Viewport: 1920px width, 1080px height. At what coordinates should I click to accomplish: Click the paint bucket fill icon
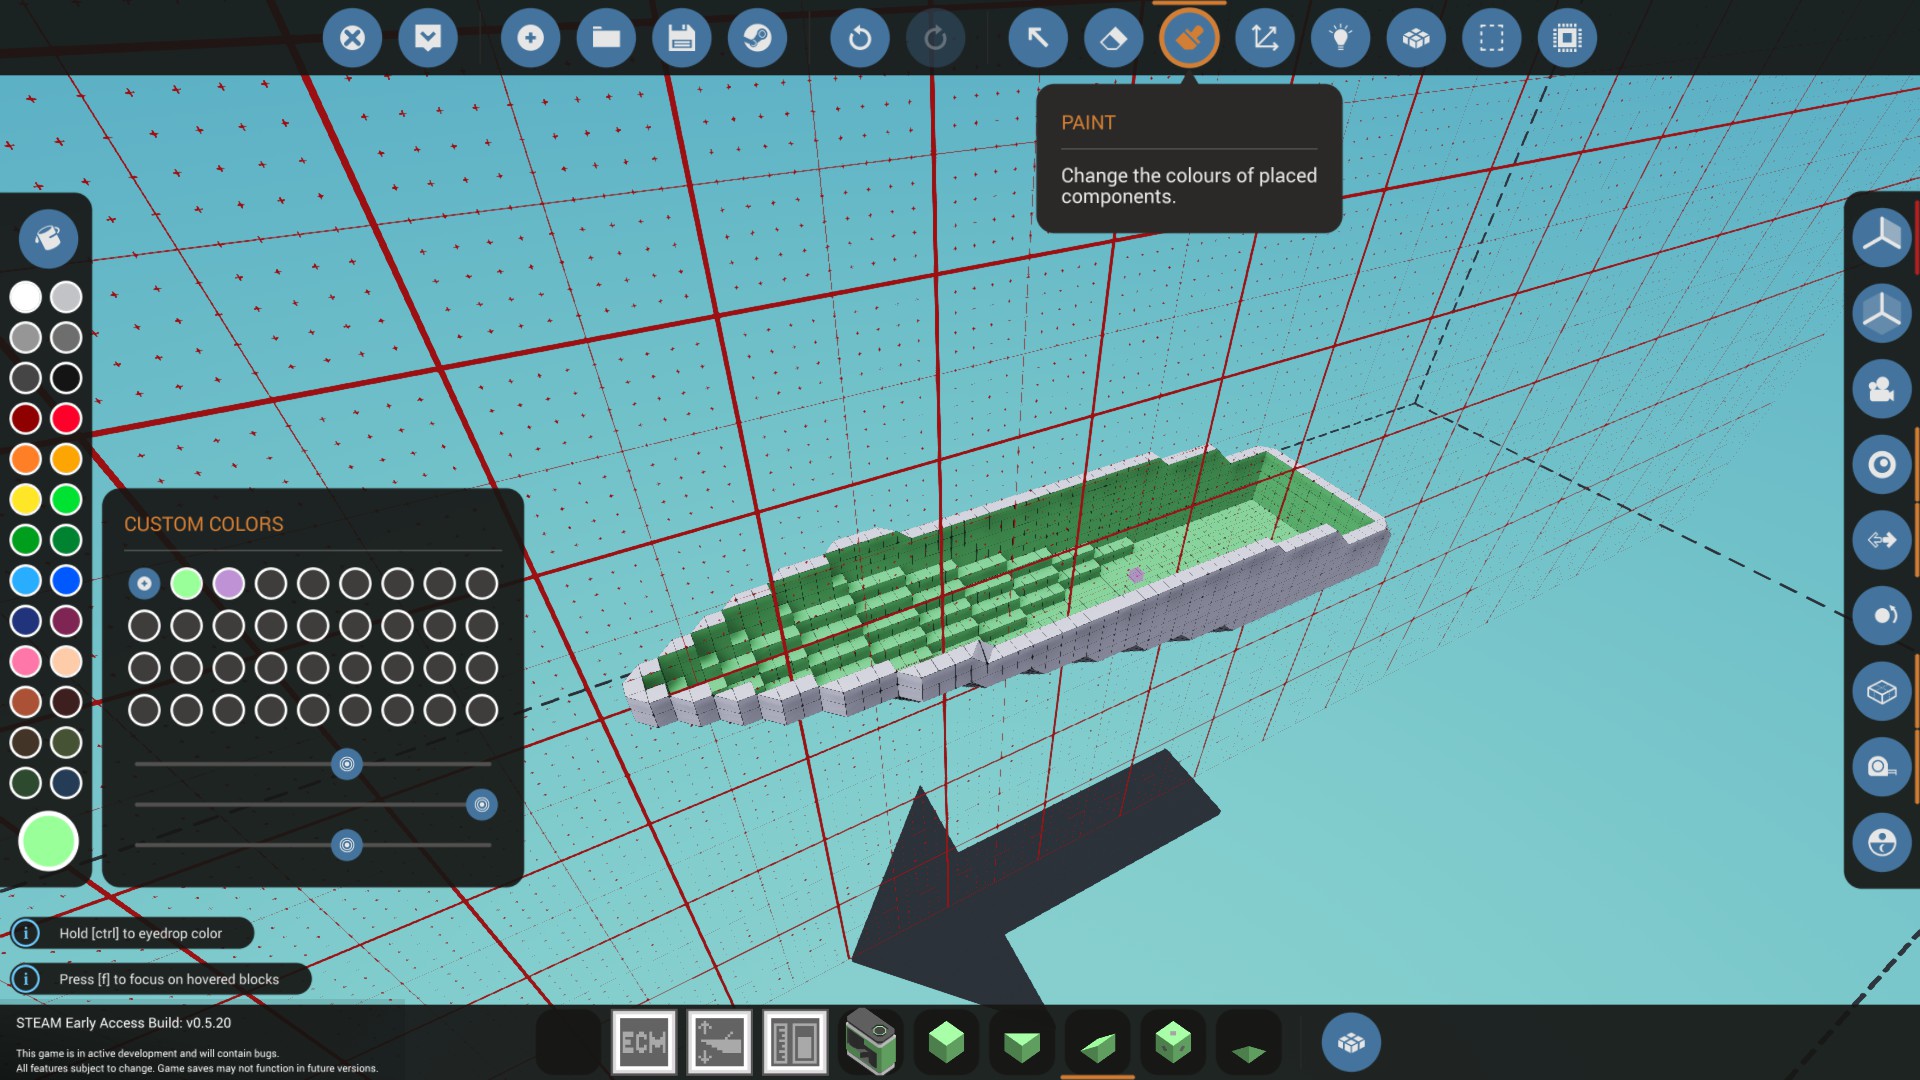click(48, 238)
